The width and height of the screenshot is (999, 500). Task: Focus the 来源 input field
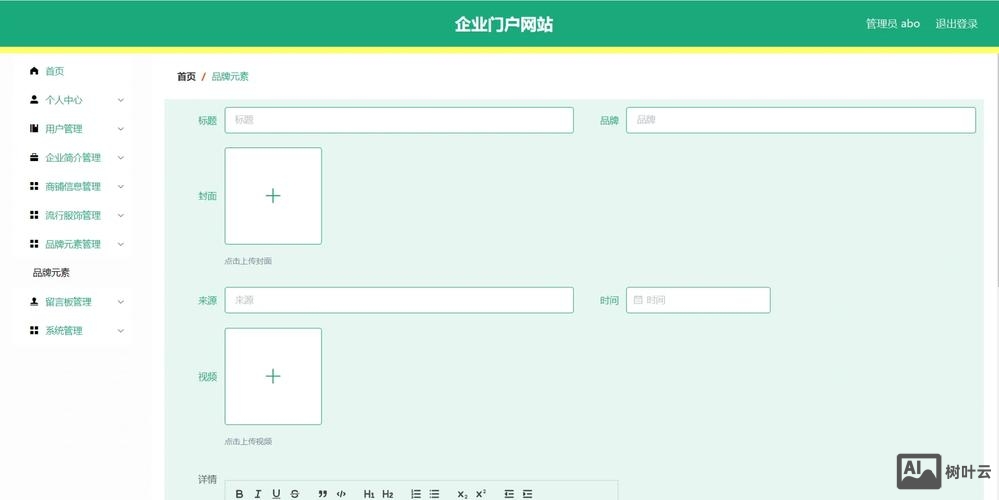pos(399,300)
